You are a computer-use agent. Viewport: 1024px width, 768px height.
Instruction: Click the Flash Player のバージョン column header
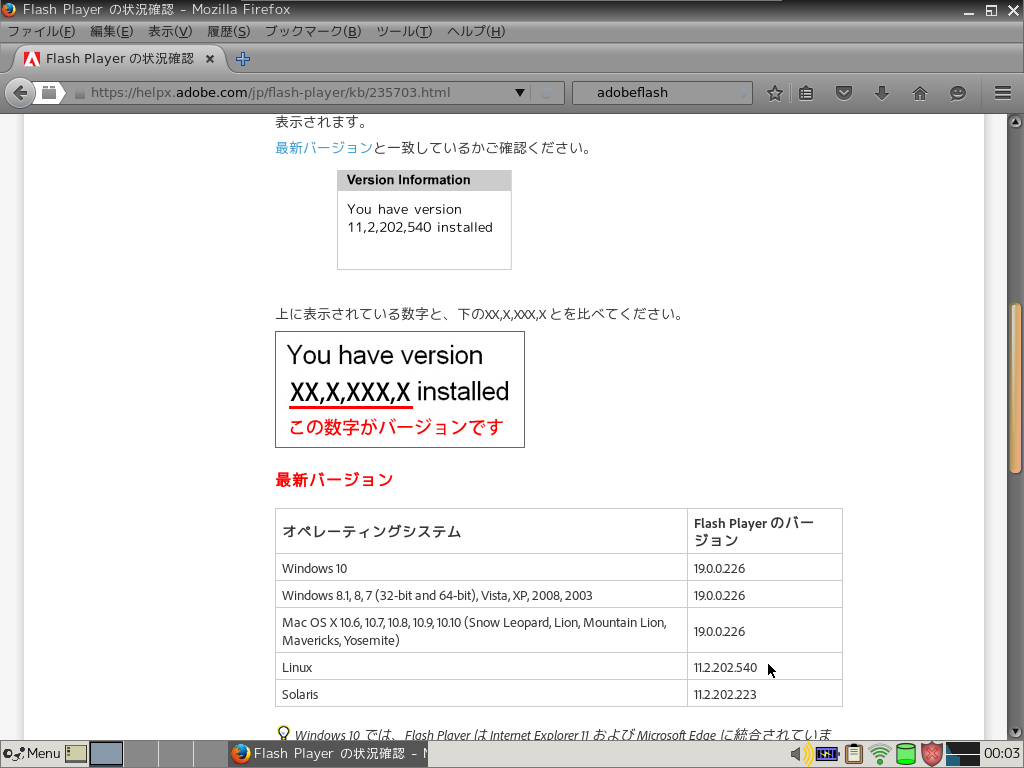(765, 532)
